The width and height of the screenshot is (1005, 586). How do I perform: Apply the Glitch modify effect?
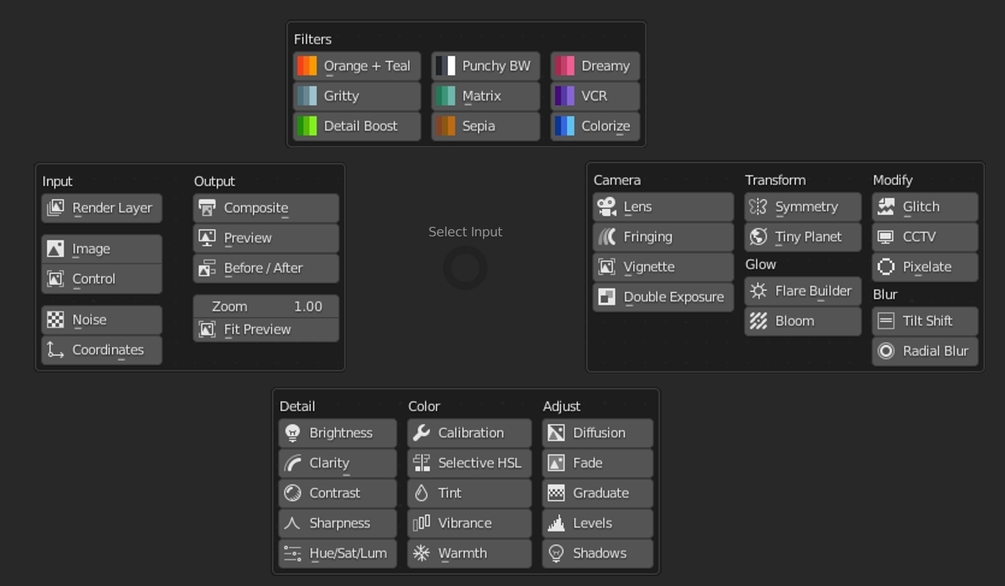click(x=925, y=206)
